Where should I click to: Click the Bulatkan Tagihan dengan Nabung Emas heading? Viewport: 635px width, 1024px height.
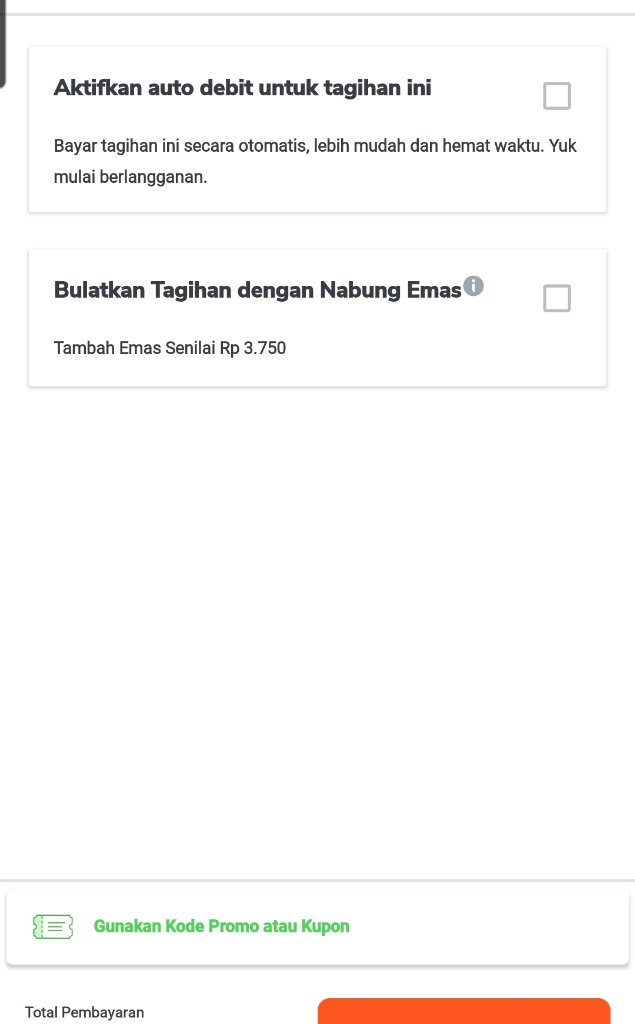tap(255, 290)
